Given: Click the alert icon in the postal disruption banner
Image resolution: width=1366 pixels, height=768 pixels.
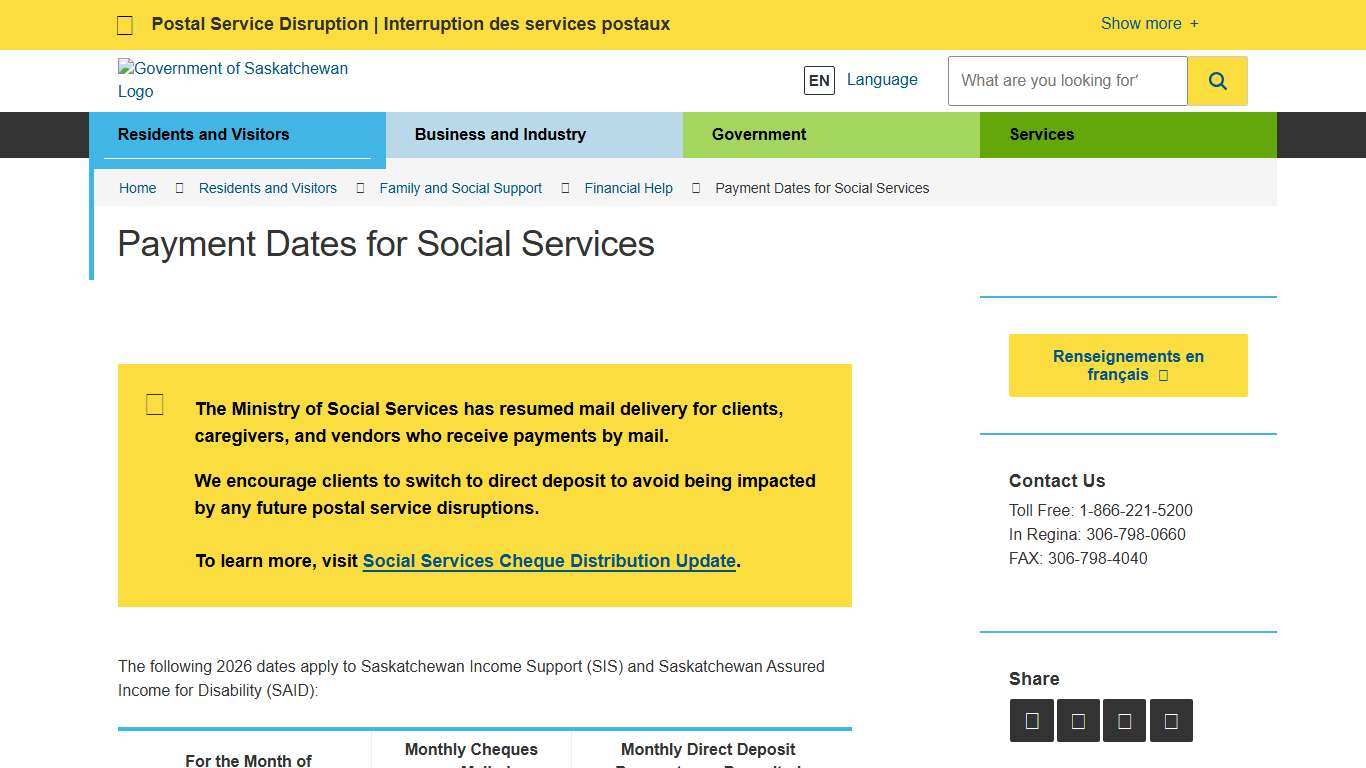Looking at the screenshot, I should pyautogui.click(x=125, y=24).
